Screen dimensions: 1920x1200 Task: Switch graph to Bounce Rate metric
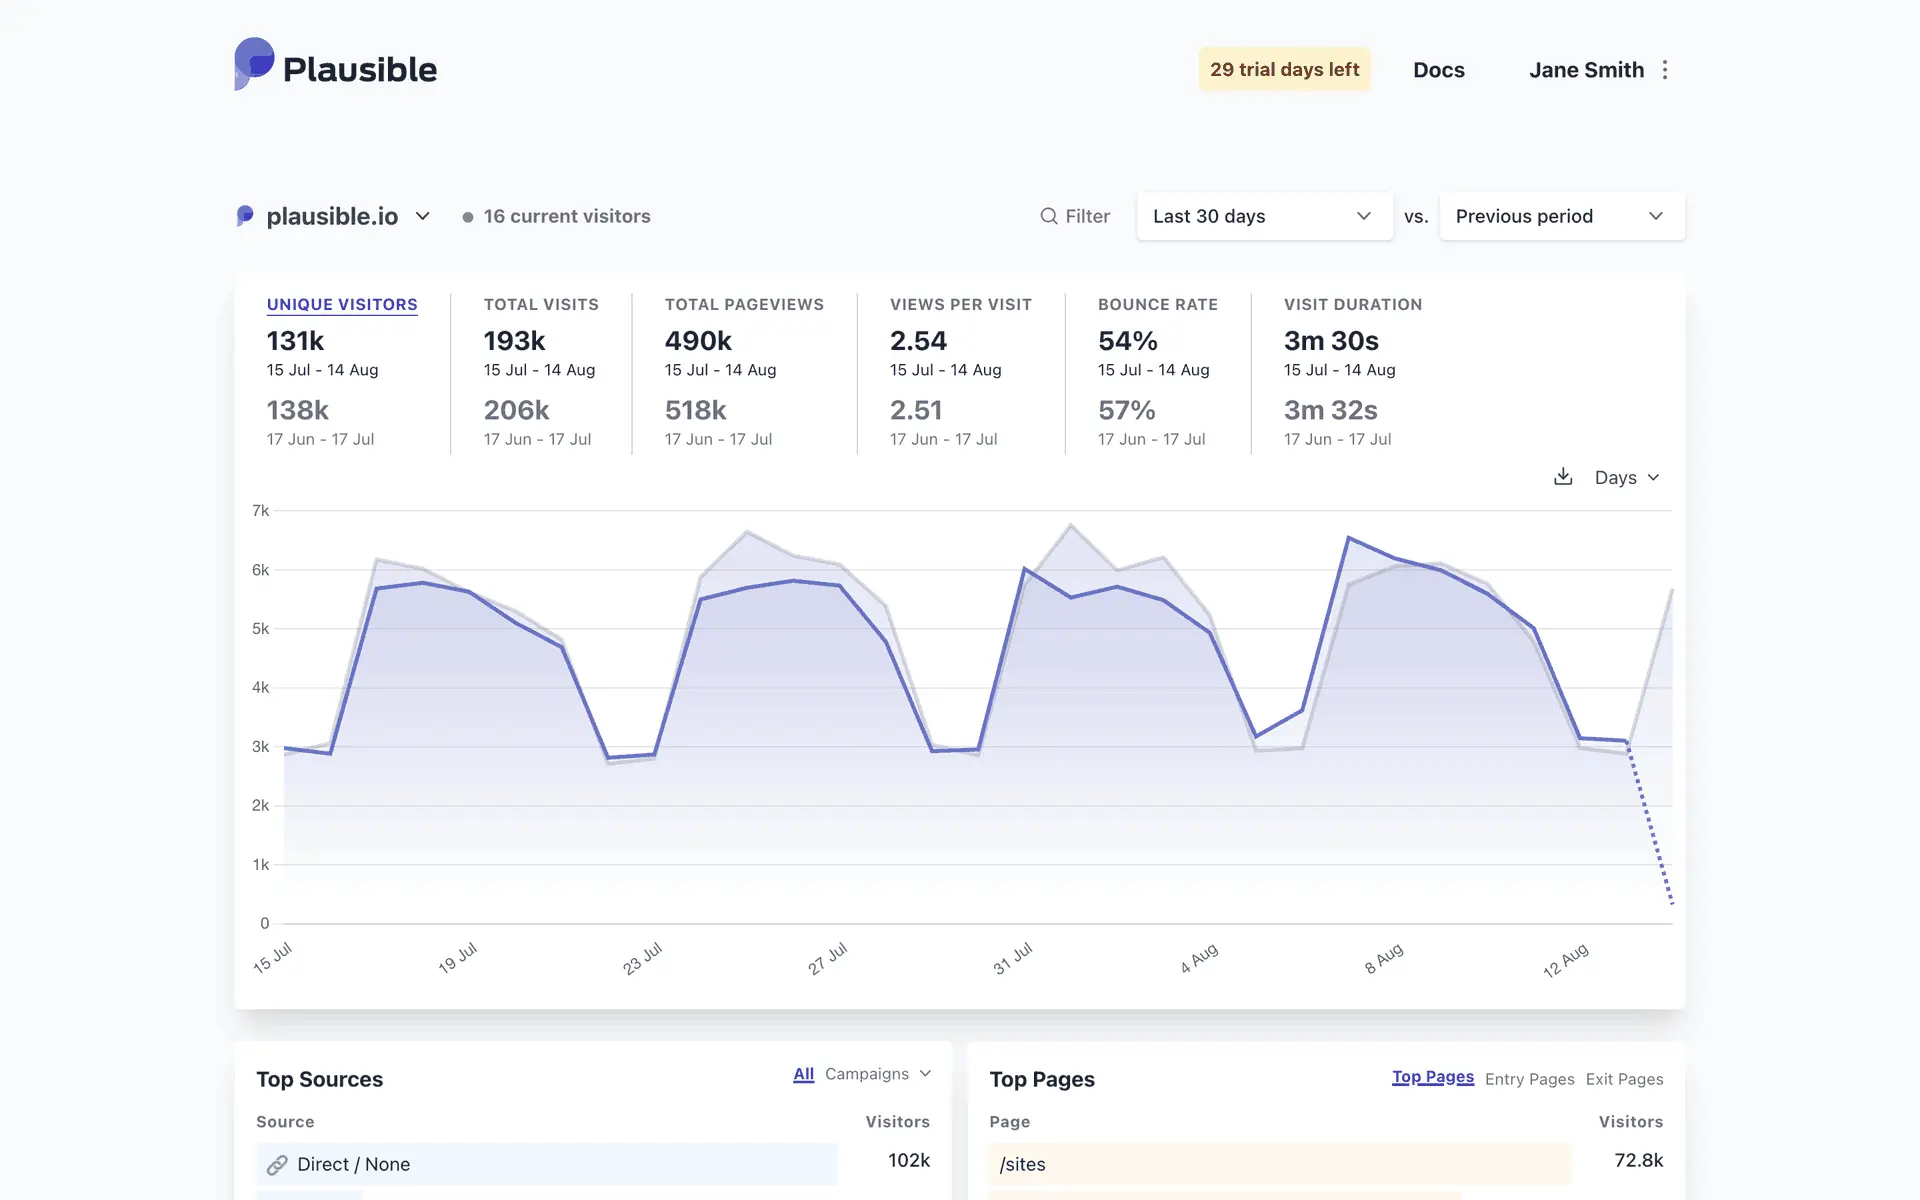coord(1157,304)
